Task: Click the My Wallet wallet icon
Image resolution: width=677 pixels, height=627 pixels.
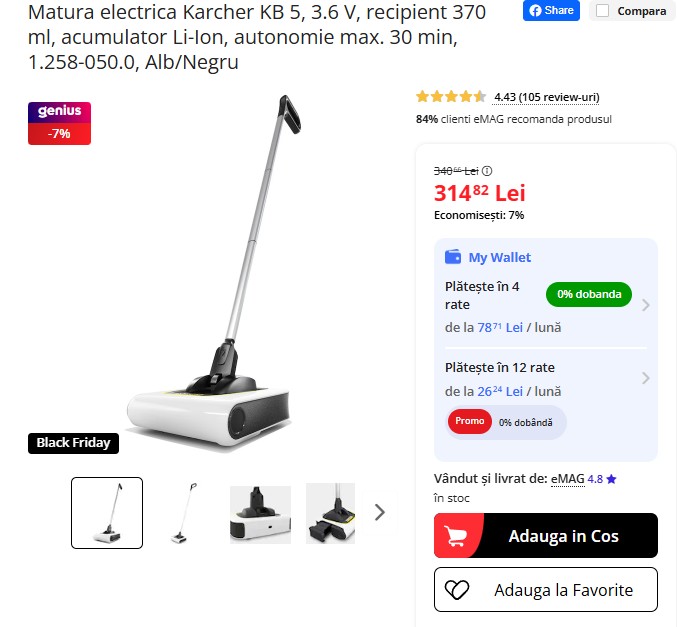Action: click(x=453, y=257)
